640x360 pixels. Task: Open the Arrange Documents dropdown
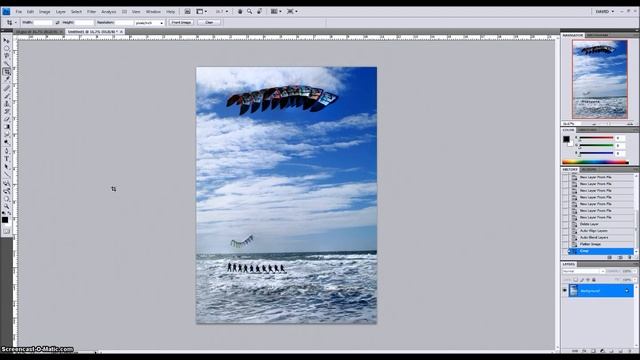click(276, 11)
